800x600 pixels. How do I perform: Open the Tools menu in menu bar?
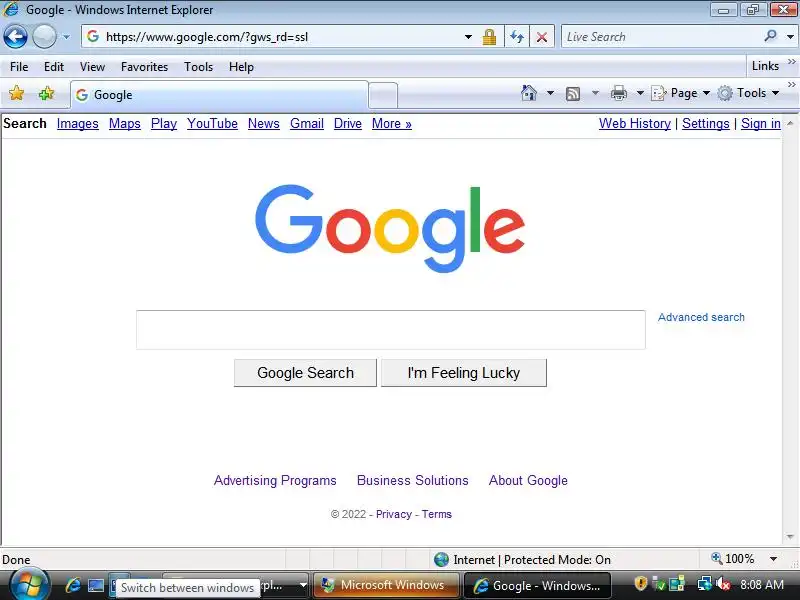click(198, 67)
